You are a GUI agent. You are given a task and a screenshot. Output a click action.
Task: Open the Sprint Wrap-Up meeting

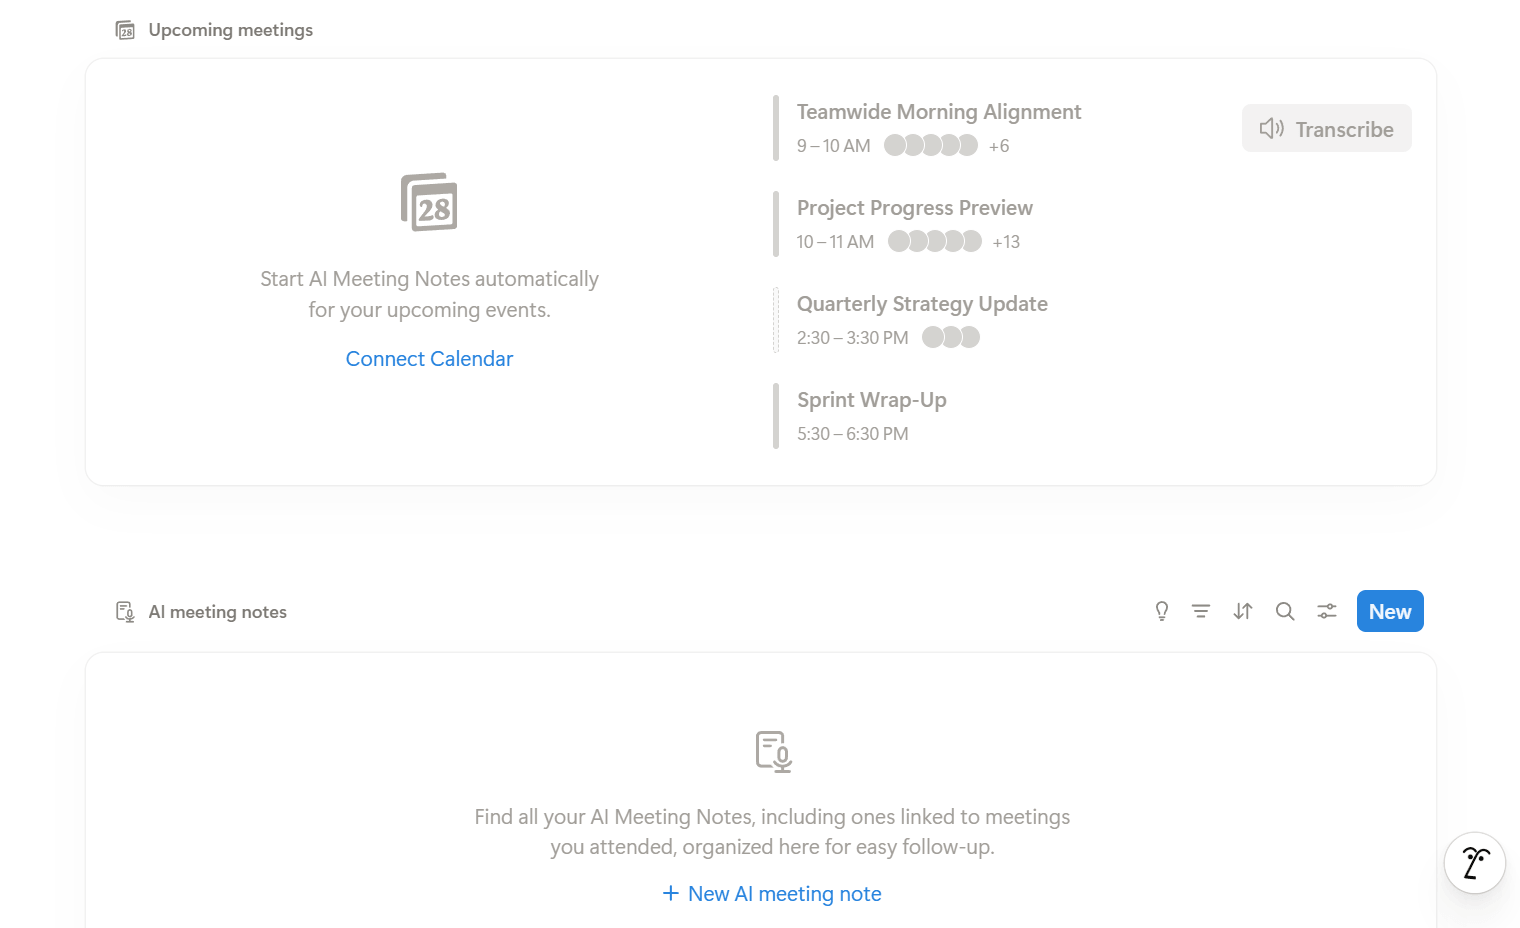coord(871,400)
